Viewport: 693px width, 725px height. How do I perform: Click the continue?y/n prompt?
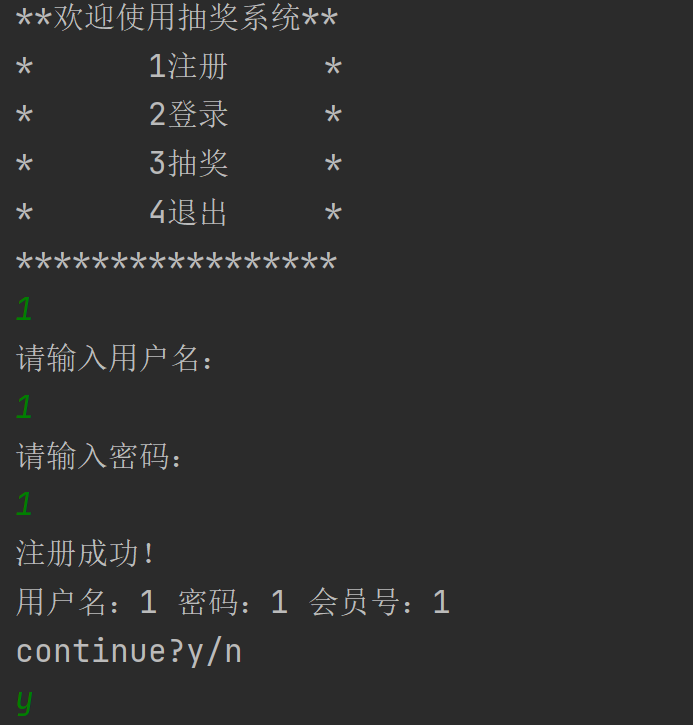click(129, 652)
